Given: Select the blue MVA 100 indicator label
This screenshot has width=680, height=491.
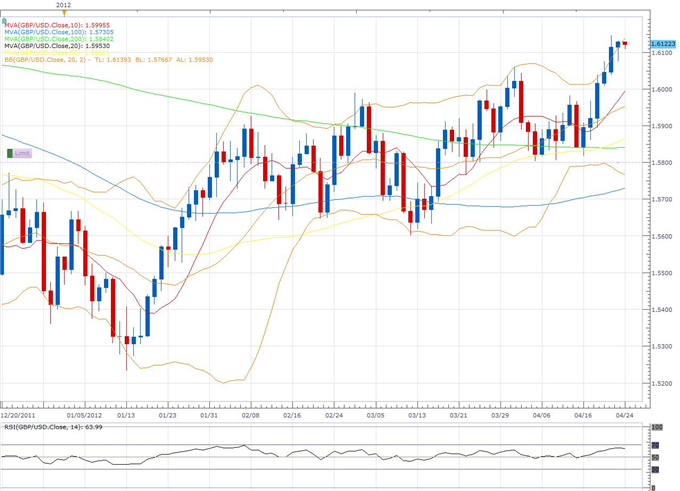Looking at the screenshot, I should point(57,30).
